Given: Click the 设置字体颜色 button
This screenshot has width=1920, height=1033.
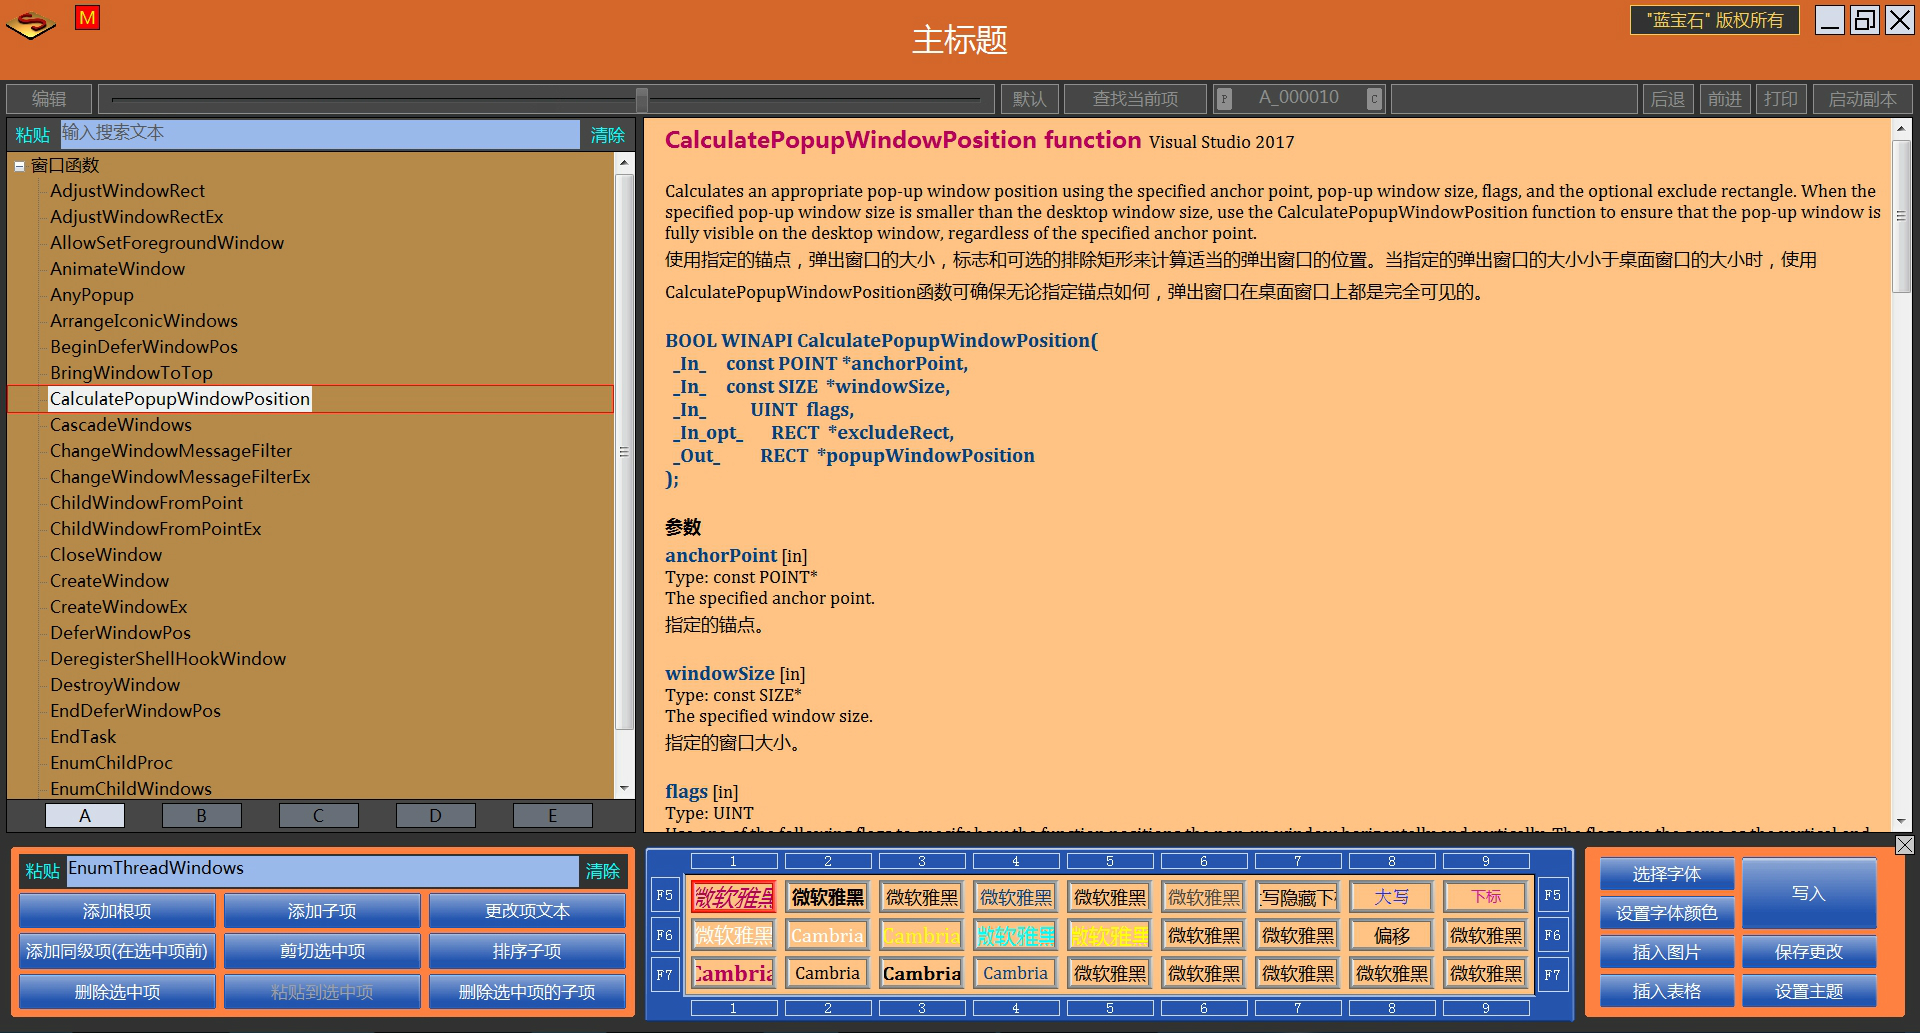Looking at the screenshot, I should tap(1667, 913).
